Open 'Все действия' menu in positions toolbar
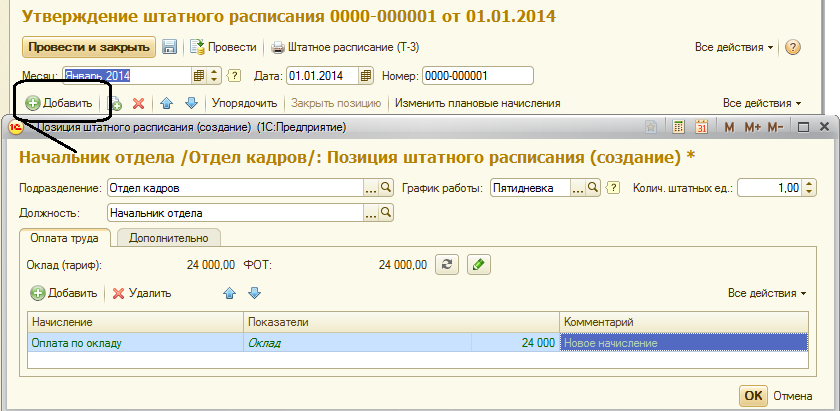This screenshot has height=411, width=840. 762,103
